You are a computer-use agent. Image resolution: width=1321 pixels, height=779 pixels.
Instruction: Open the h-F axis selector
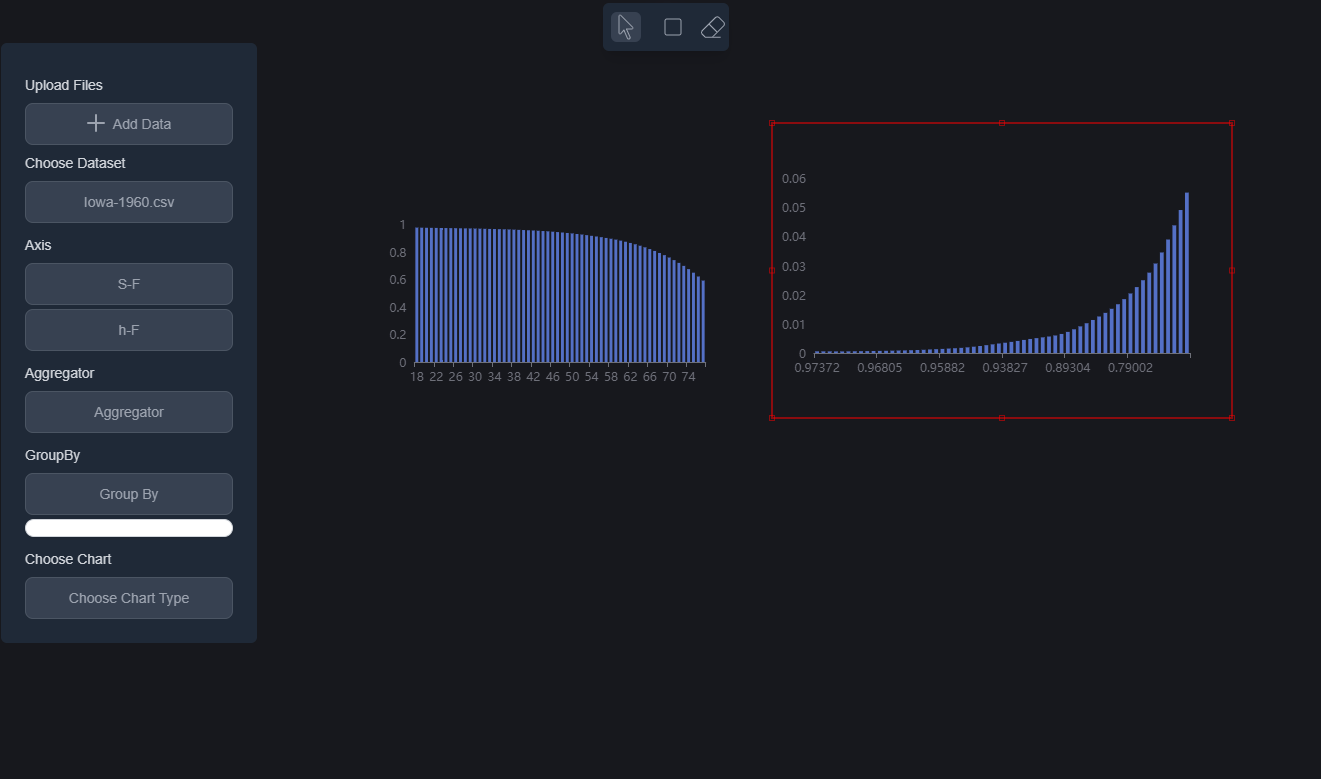[x=129, y=330]
